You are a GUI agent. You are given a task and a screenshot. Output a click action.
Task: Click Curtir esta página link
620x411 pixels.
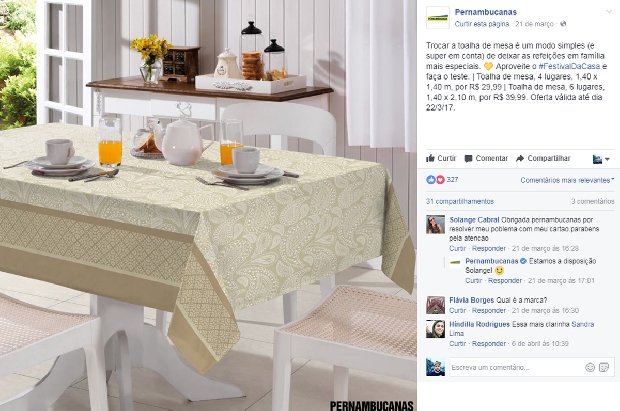[482, 24]
